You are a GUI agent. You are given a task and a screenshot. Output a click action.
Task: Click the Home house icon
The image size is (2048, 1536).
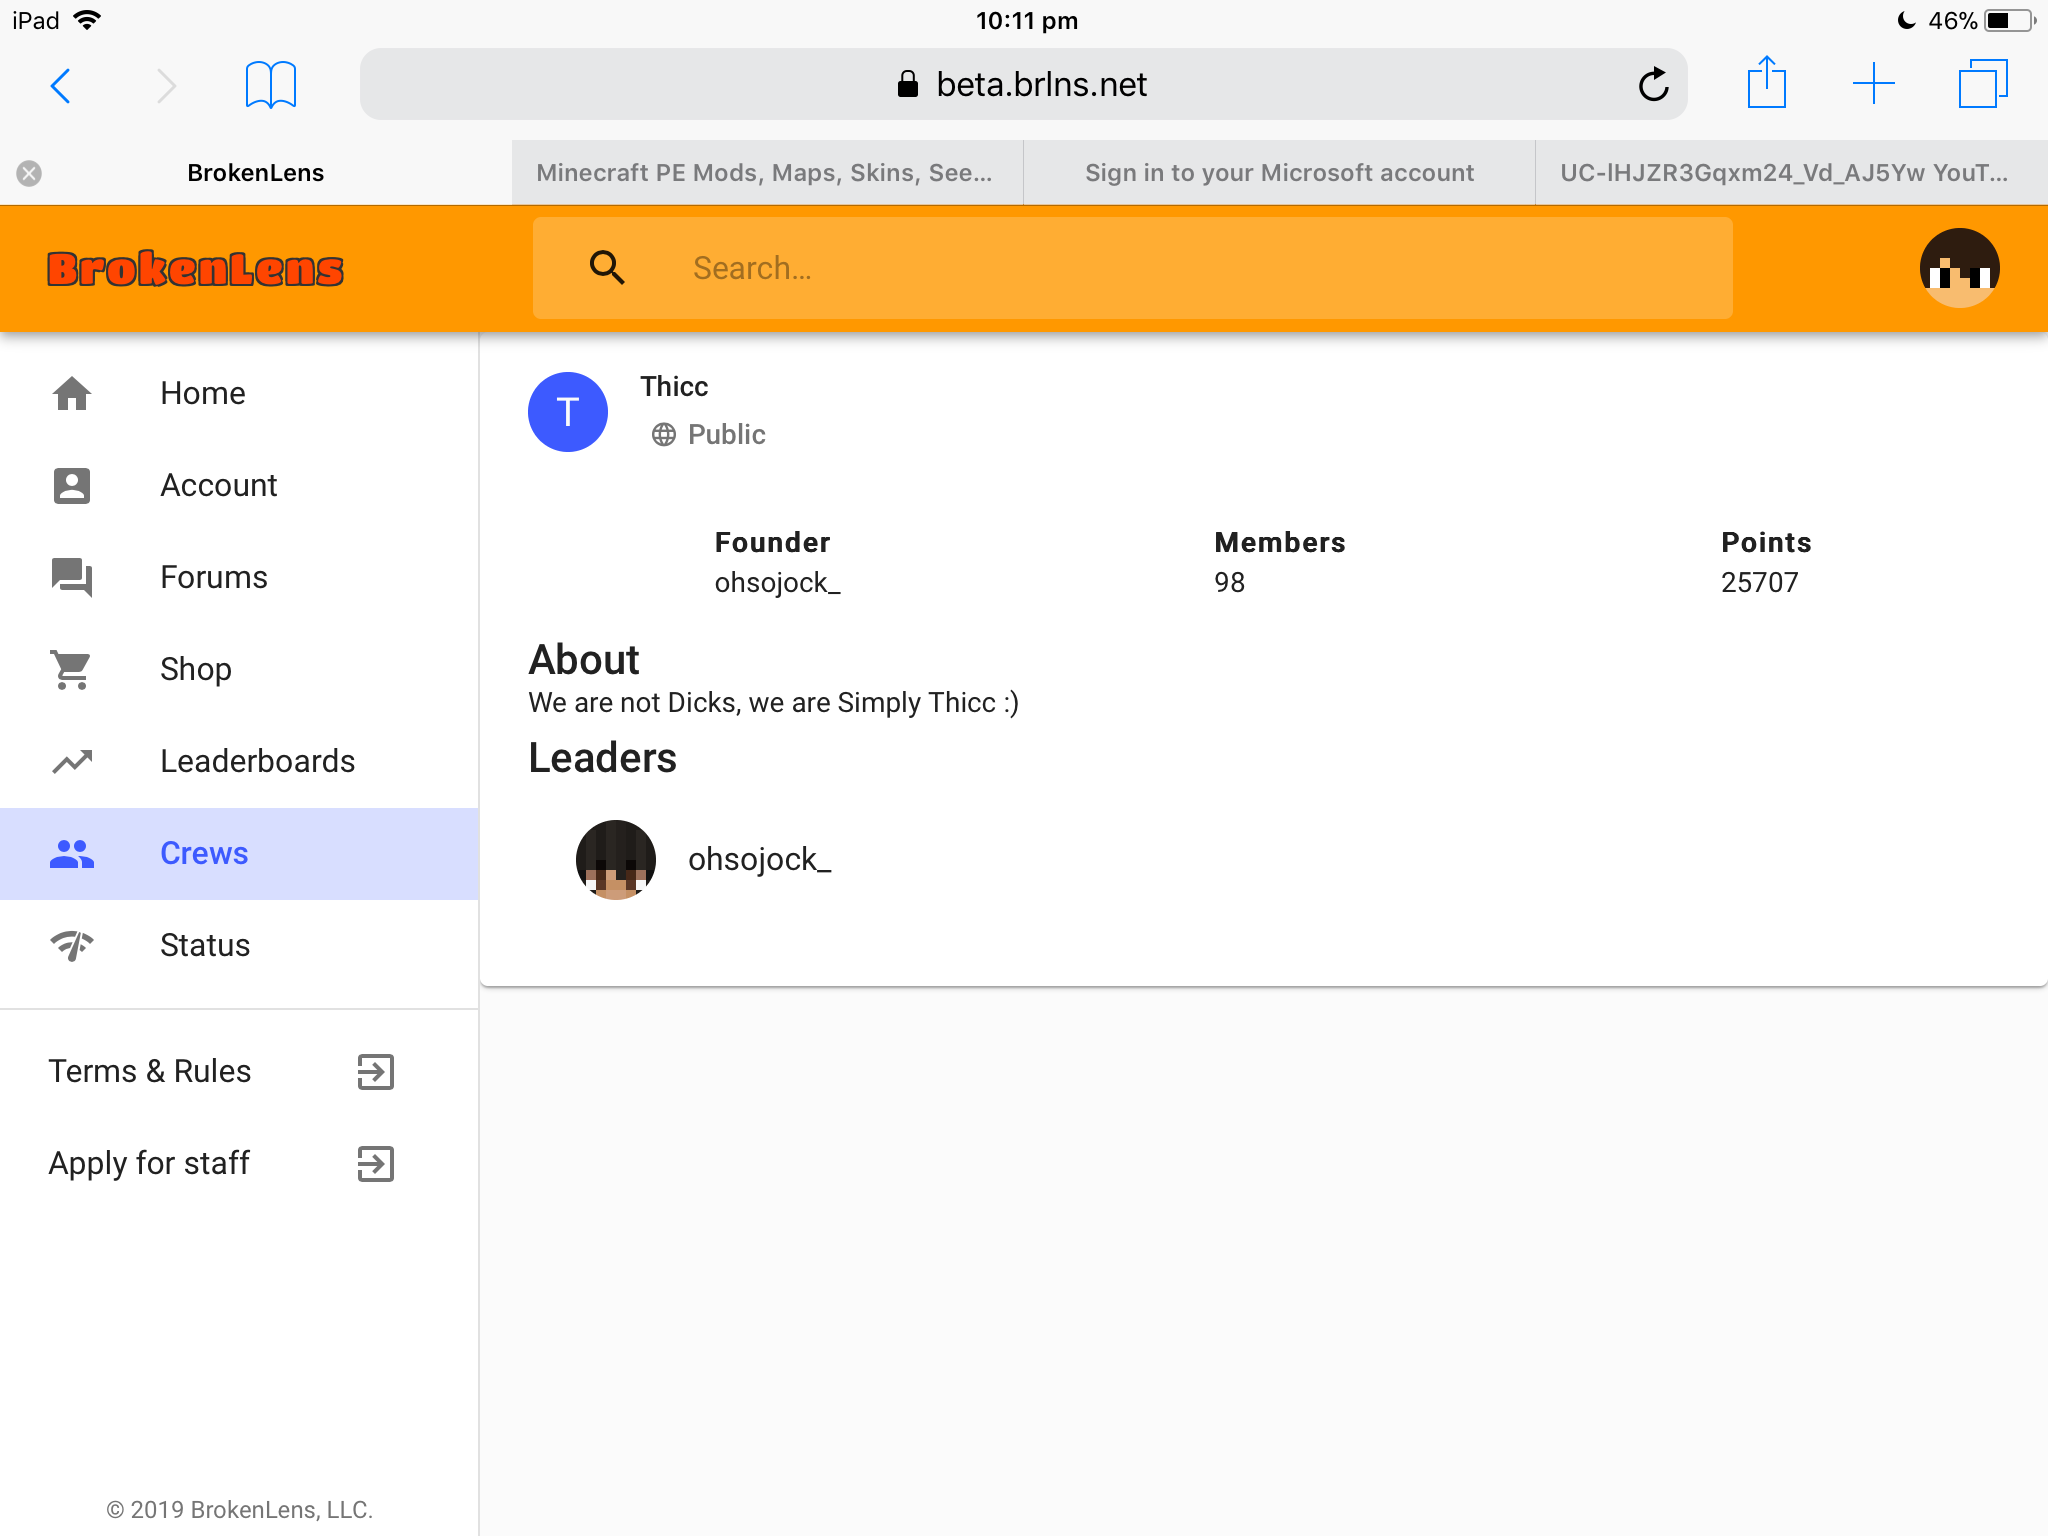[72, 393]
